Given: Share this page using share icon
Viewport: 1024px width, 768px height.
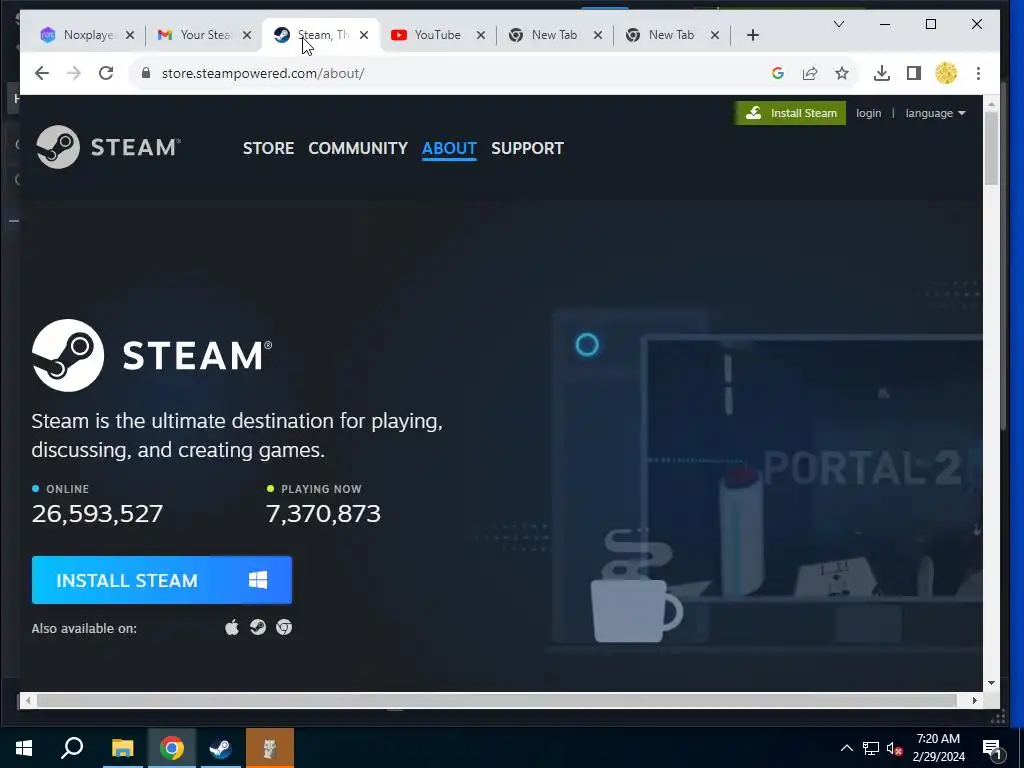Looking at the screenshot, I should pyautogui.click(x=810, y=73).
